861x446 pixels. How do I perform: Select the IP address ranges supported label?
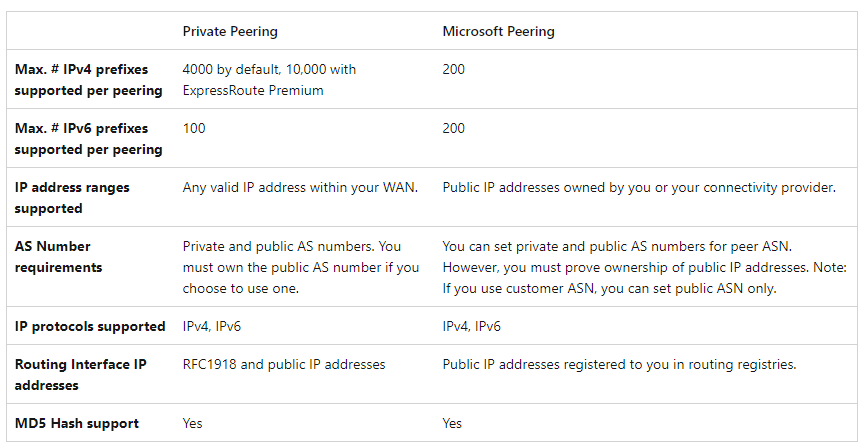point(72,198)
